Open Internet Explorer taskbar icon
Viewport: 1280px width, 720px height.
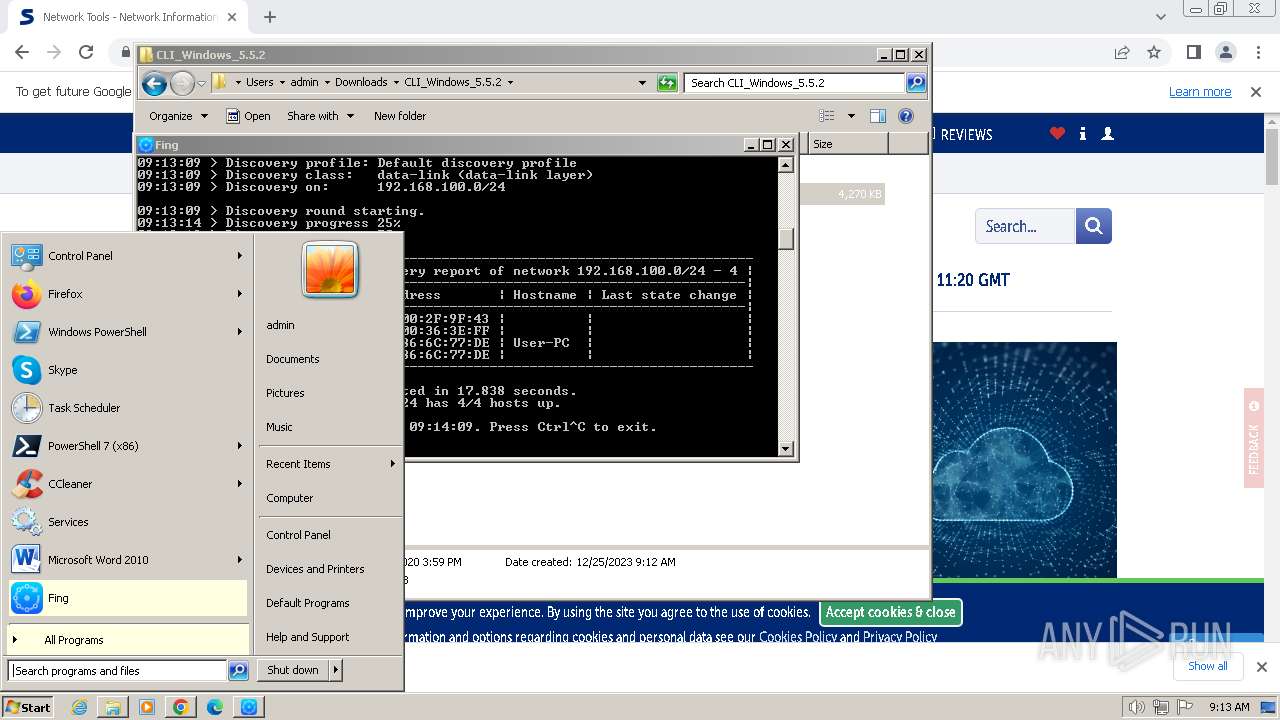pyautogui.click(x=80, y=707)
